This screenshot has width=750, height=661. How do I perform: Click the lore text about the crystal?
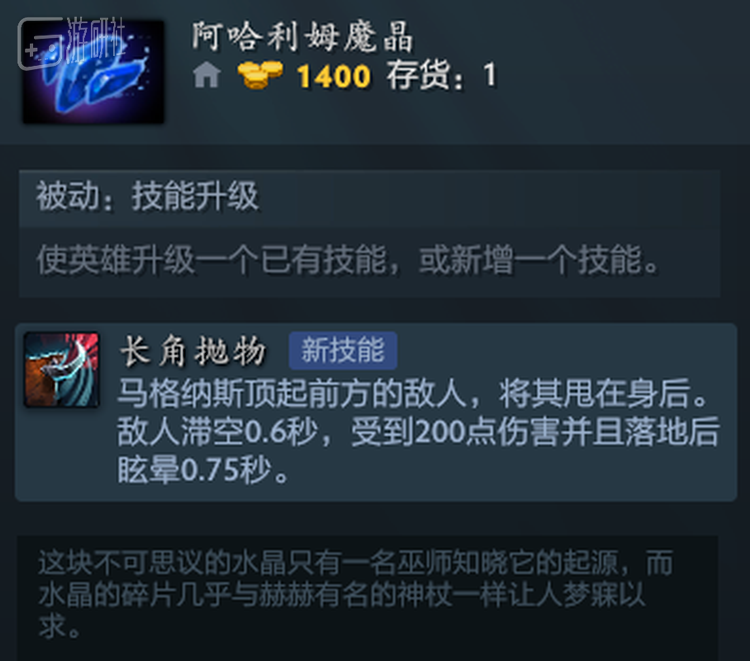[x=356, y=594]
